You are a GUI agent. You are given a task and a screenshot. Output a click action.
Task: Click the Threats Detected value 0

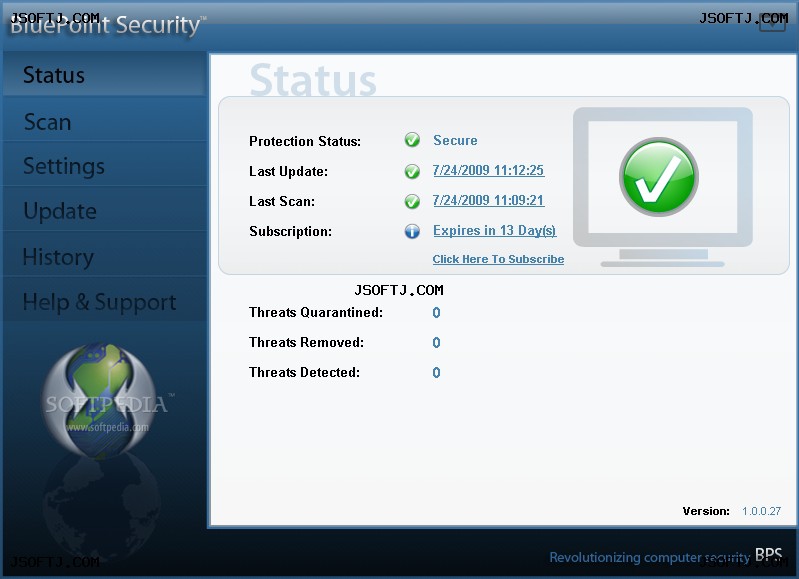pos(436,373)
